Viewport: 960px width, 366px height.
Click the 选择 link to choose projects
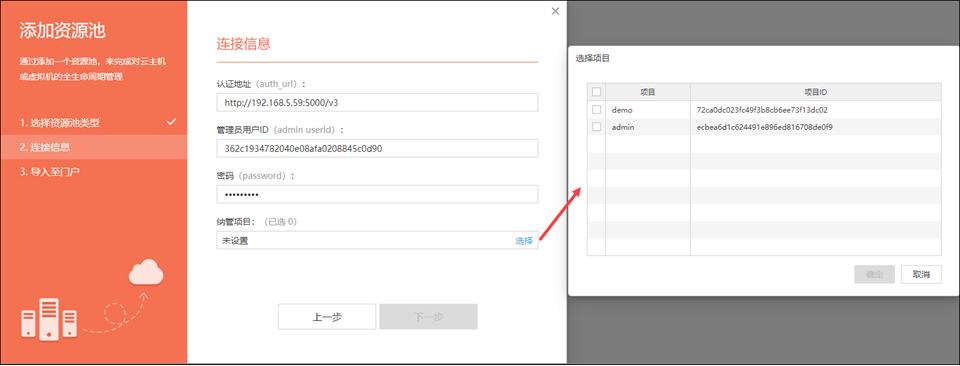point(524,241)
